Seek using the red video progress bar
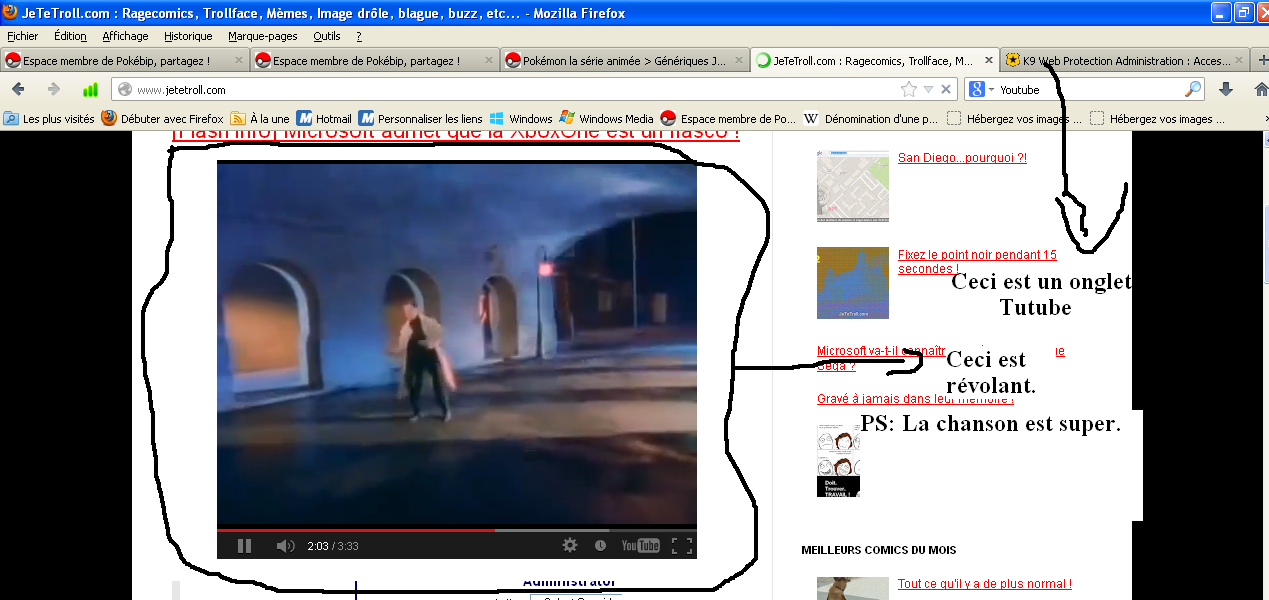1269x600 pixels. pos(457,529)
